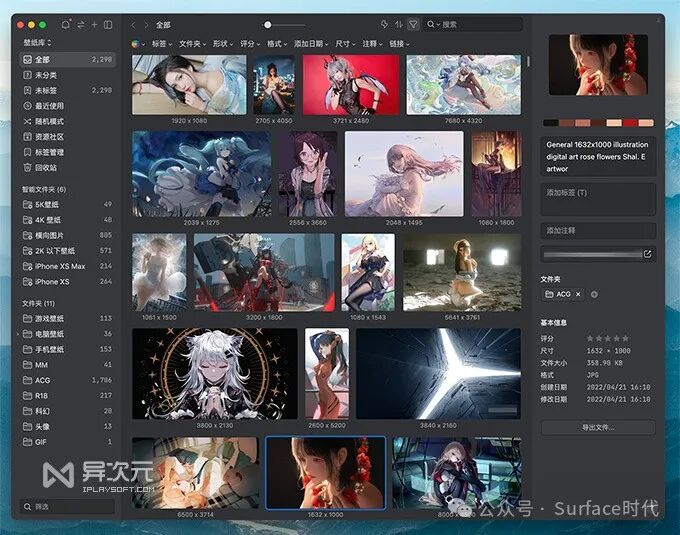Open the 横向图片 smart folder

click(68, 235)
